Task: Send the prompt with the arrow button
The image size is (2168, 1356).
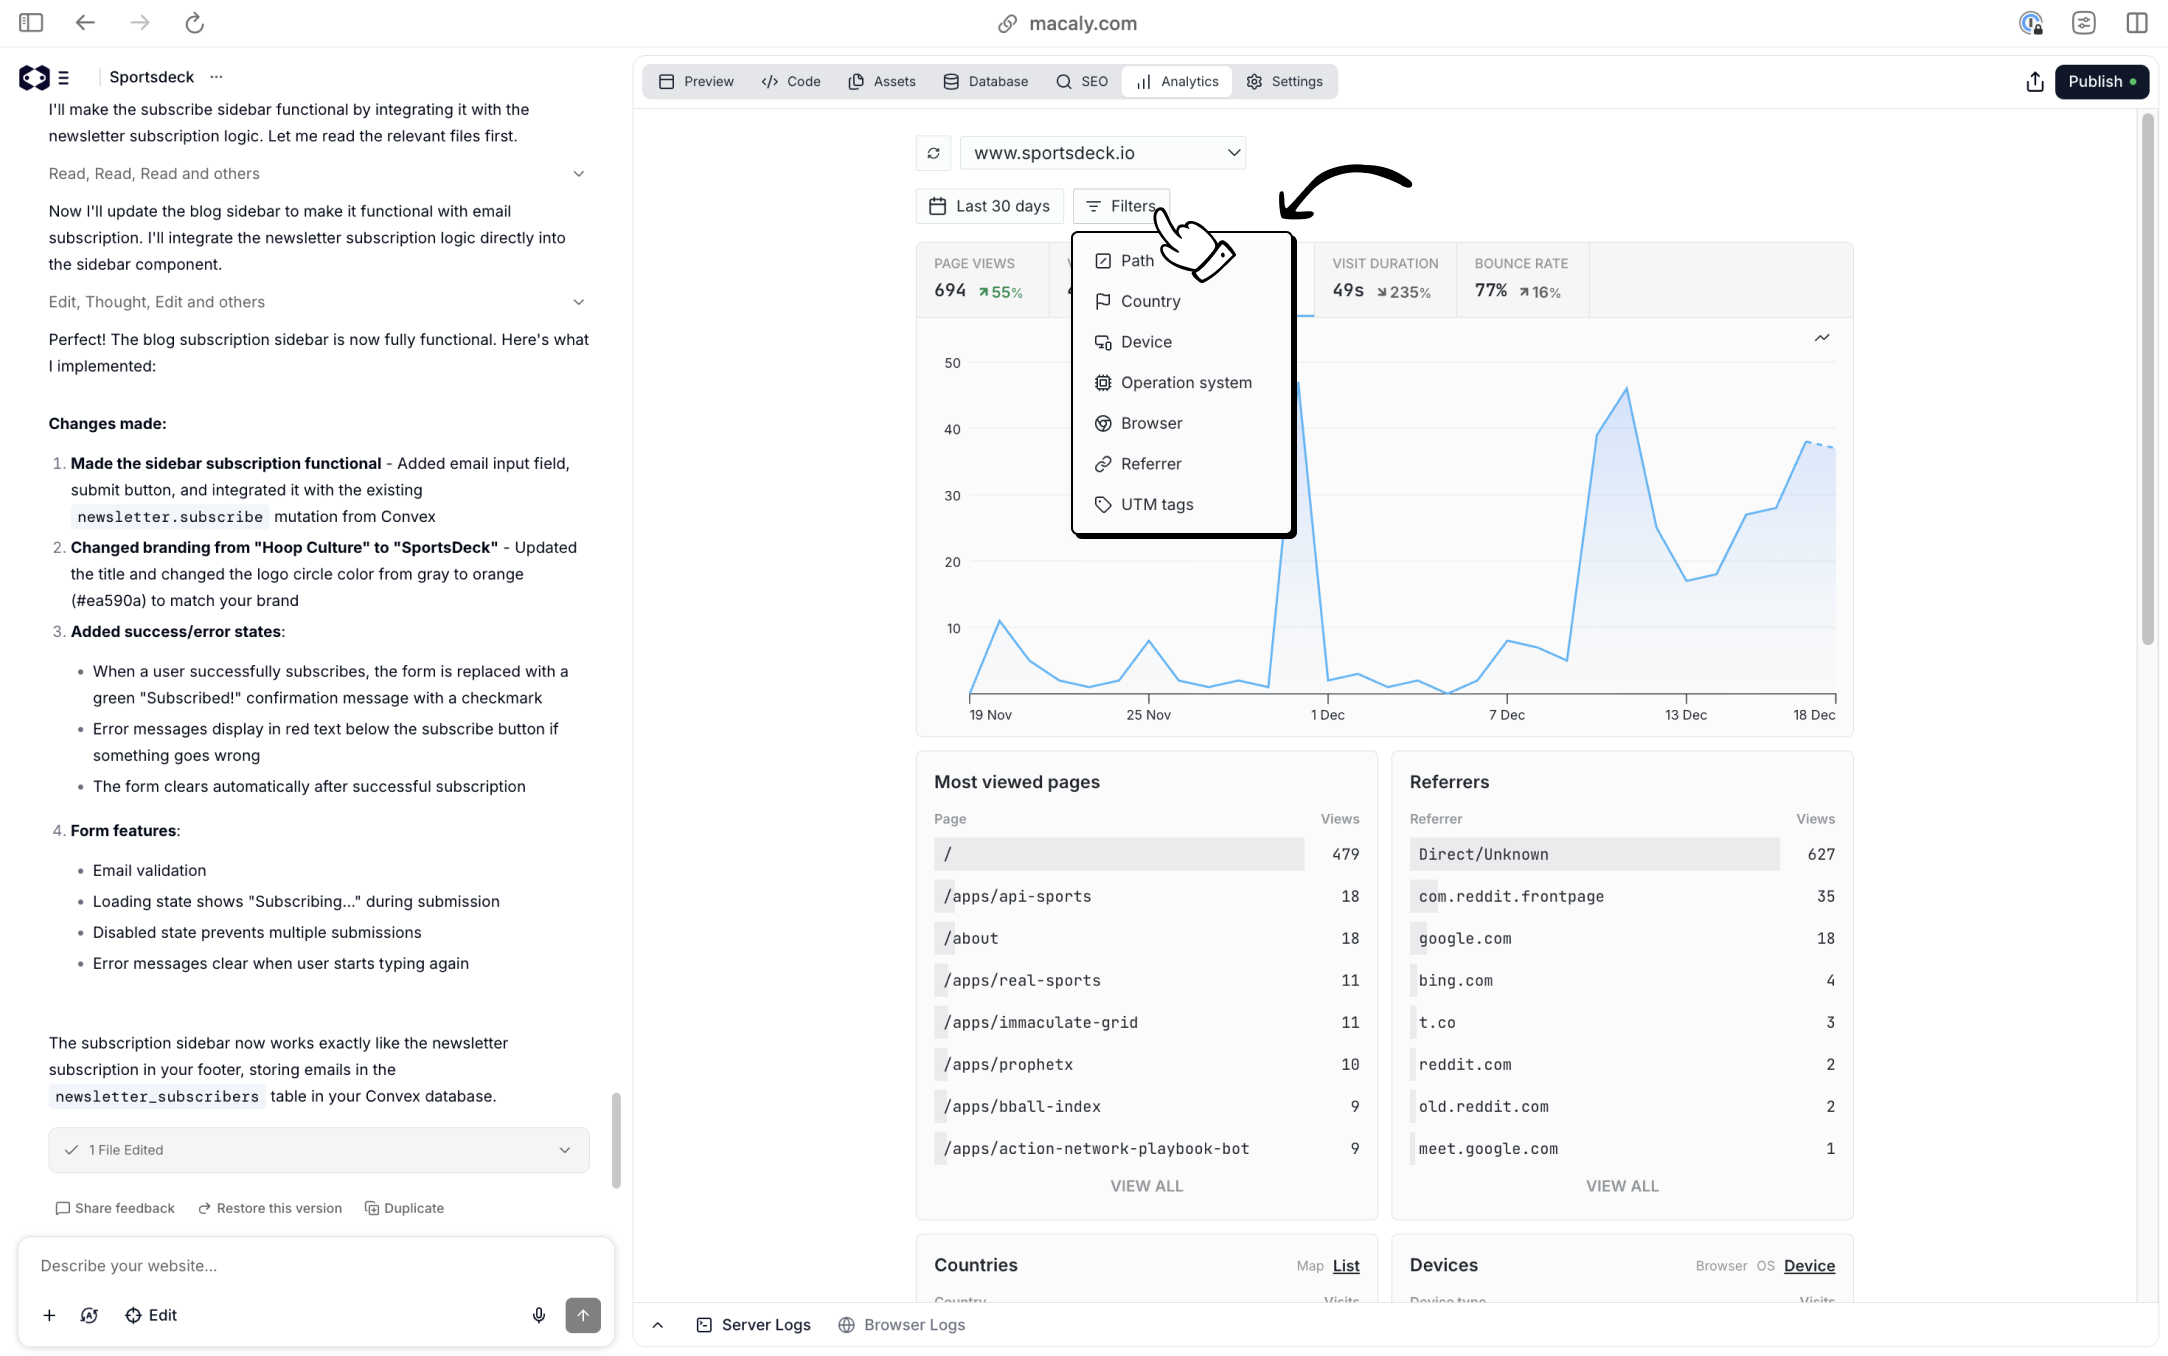Action: (583, 1315)
